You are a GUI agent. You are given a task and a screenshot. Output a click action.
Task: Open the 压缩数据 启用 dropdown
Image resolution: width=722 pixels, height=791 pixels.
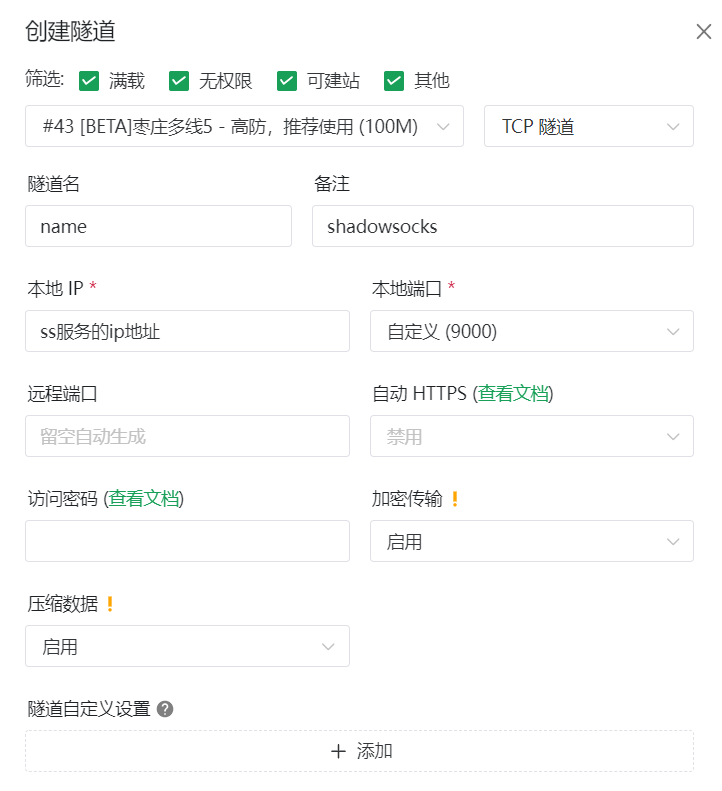coord(187,646)
